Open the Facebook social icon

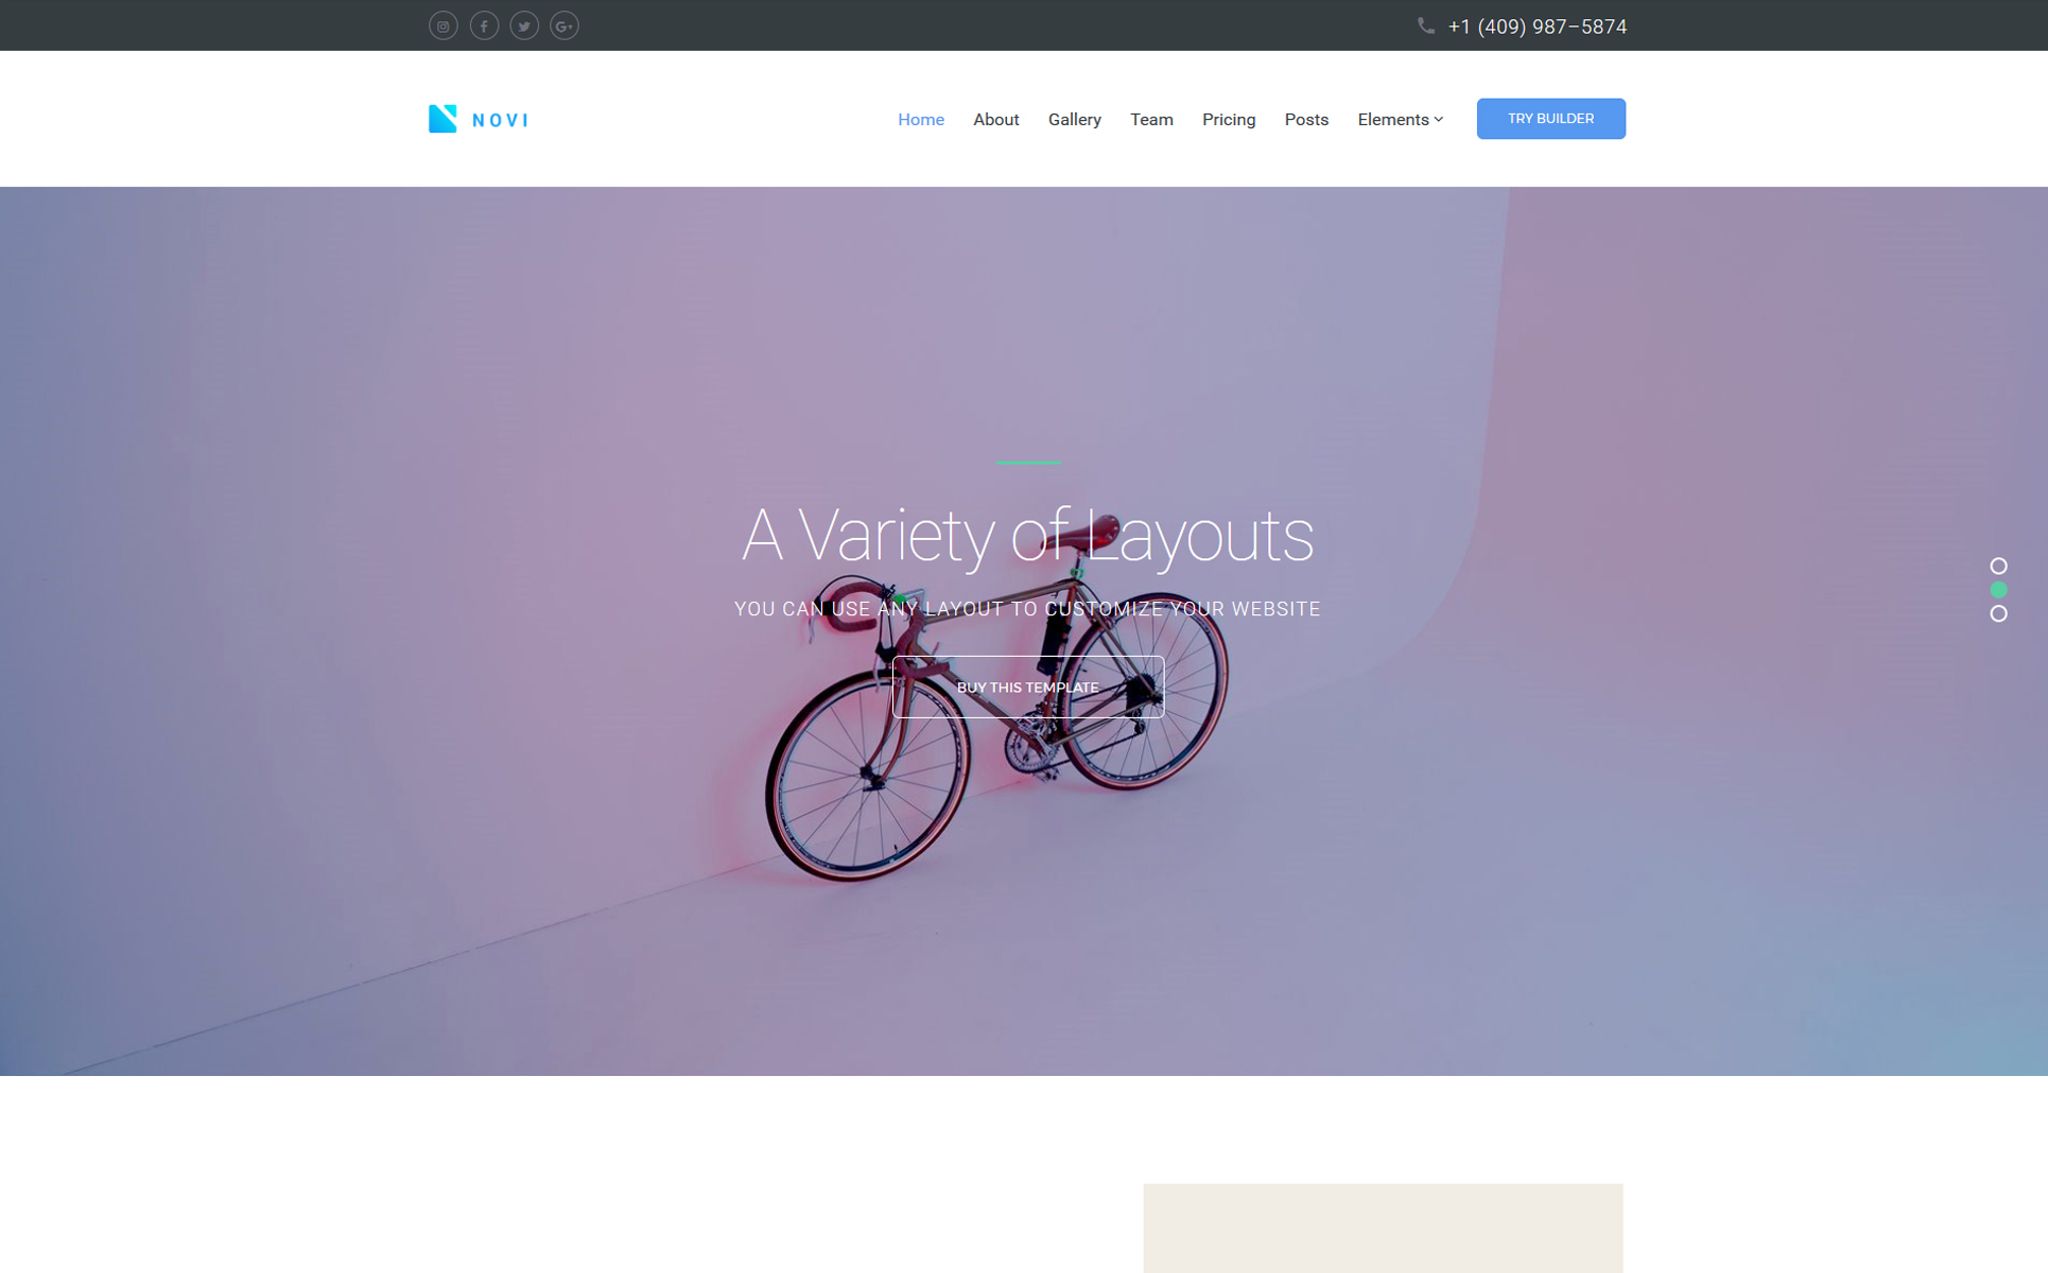point(484,26)
